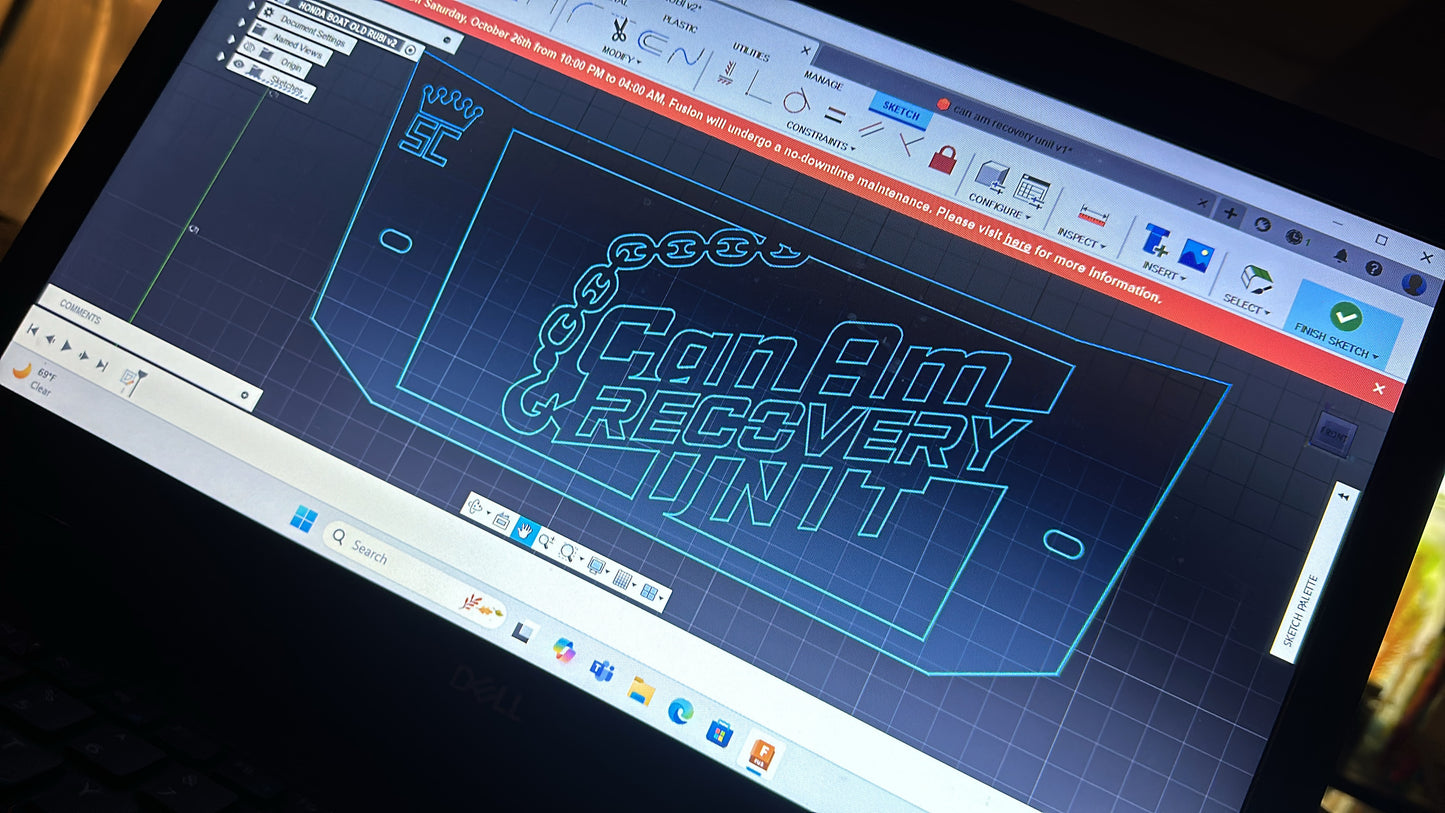This screenshot has height=813, width=1445.
Task: Activate the Pan hand tool
Action: (x=523, y=531)
